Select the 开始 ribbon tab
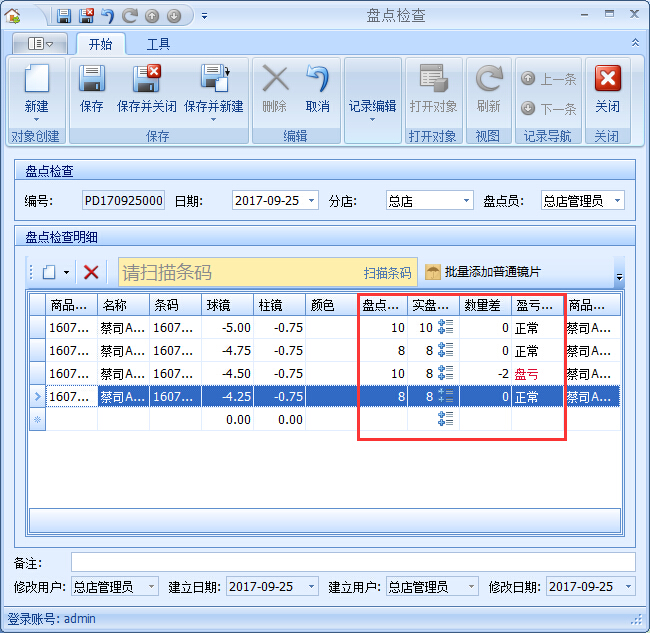The height and width of the screenshot is (633, 650). (100, 44)
